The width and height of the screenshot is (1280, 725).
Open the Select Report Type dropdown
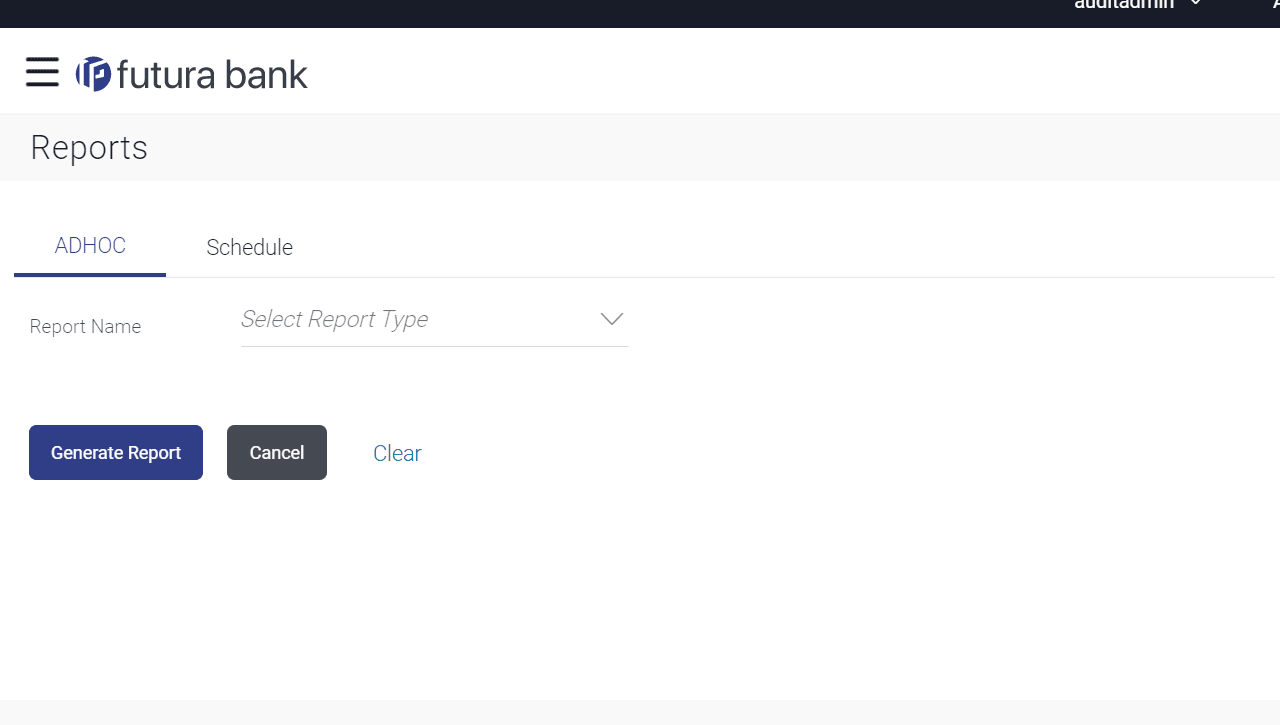click(433, 320)
